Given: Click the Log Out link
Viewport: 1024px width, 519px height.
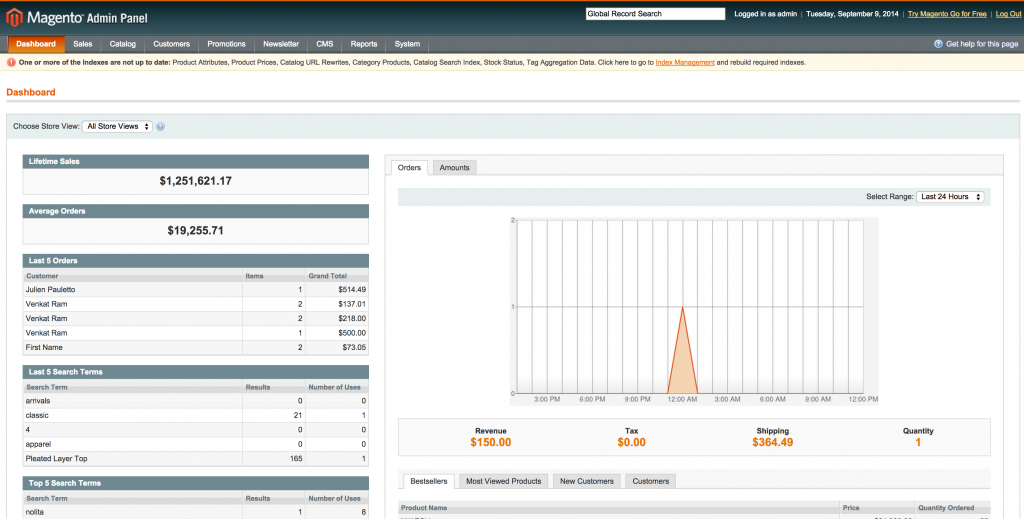Looking at the screenshot, I should (x=1008, y=14).
